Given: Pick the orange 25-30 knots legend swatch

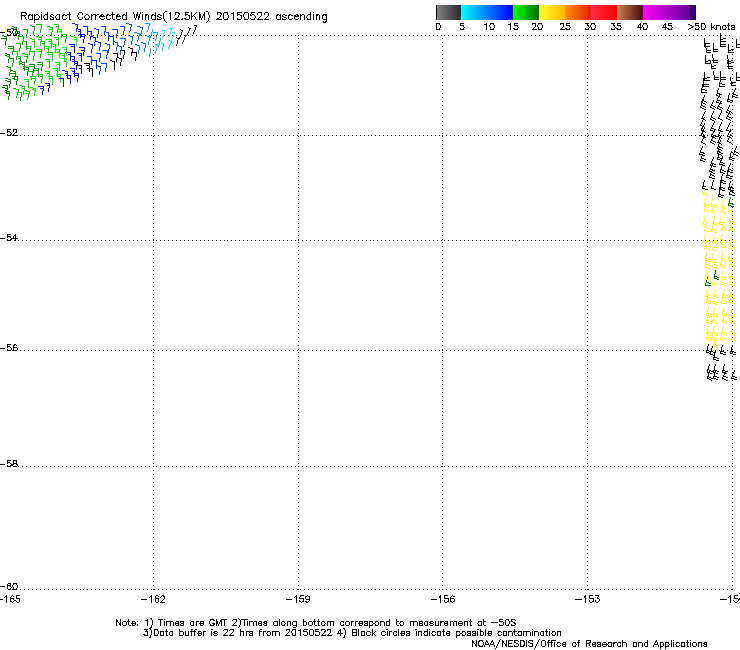Looking at the screenshot, I should 578,12.
